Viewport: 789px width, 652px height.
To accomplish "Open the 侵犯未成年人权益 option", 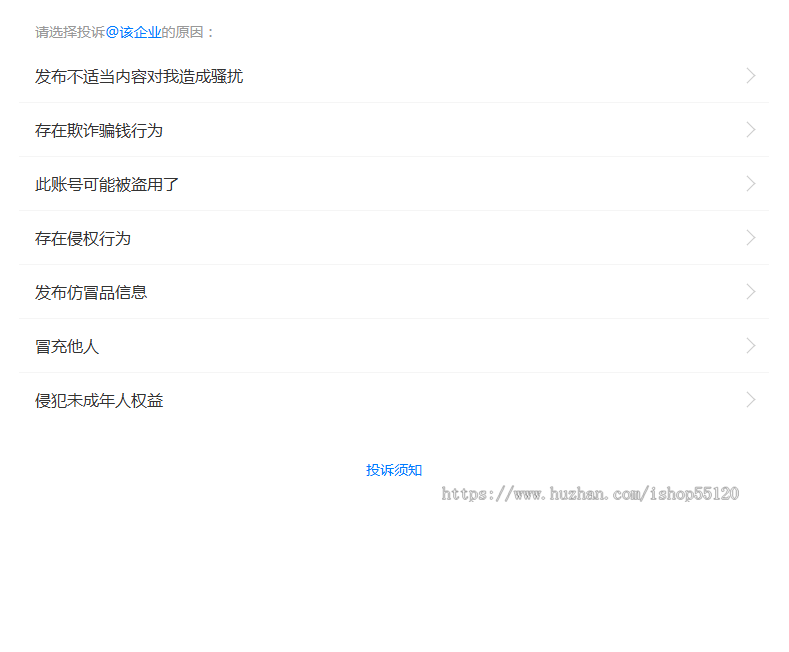I will pyautogui.click(x=393, y=400).
